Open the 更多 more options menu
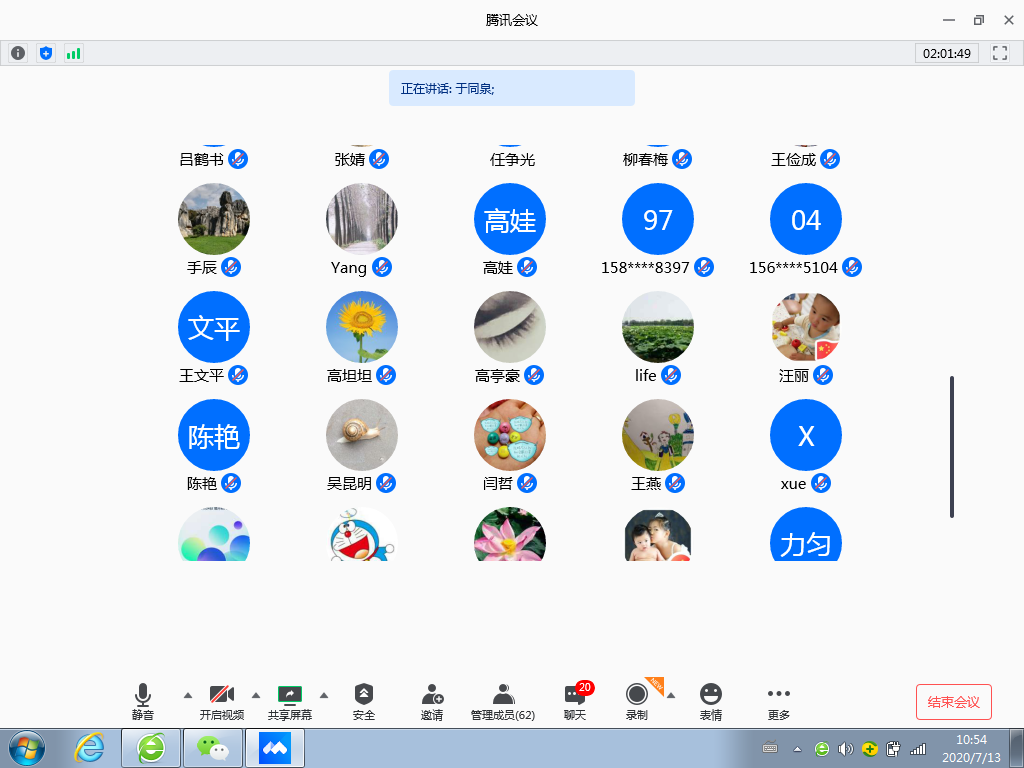Viewport: 1024px width, 768px height. (779, 701)
